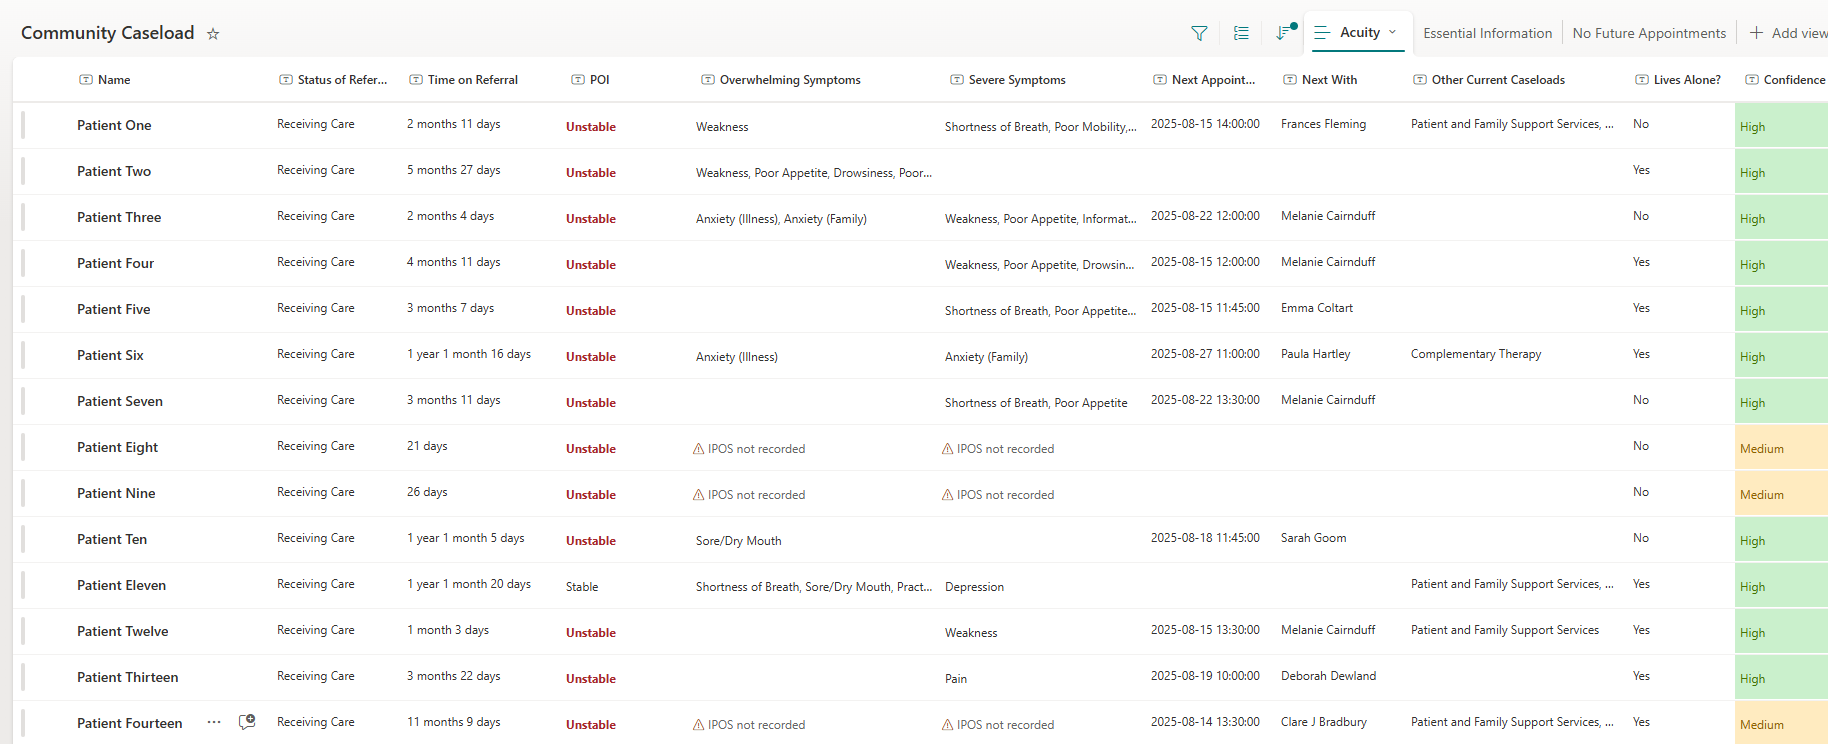Switch to the Essential Information view
1828x744 pixels.
click(1487, 33)
